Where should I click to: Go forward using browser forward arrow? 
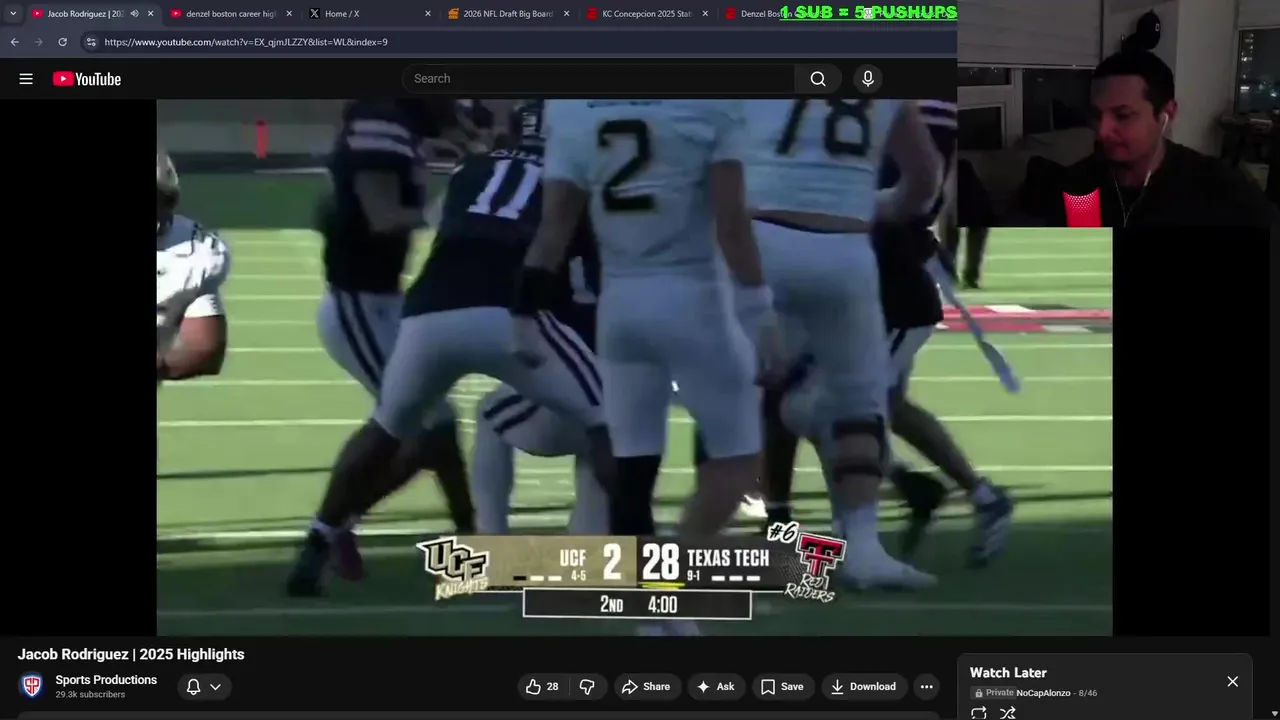[38, 42]
